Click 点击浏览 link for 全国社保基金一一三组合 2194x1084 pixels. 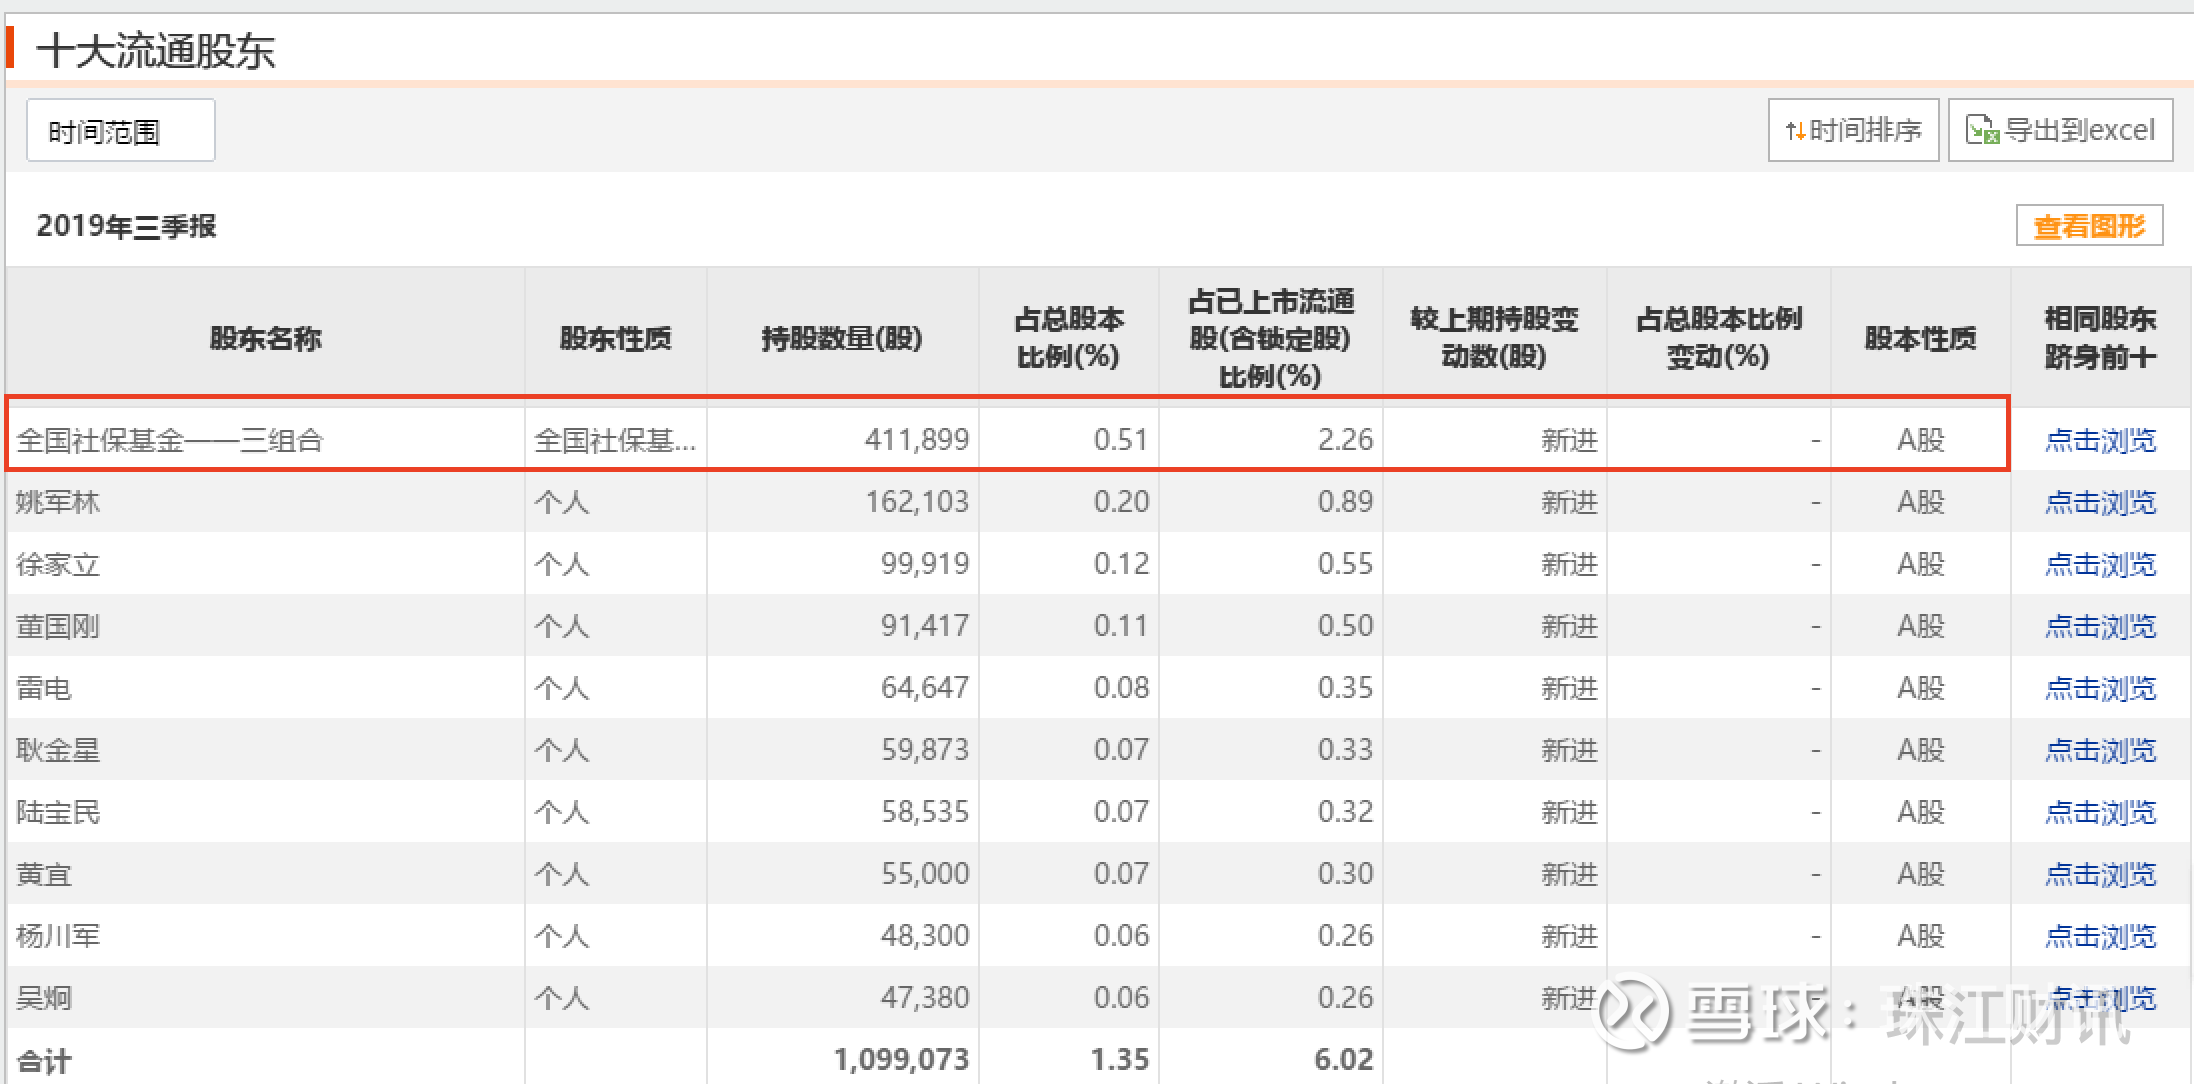(2100, 440)
